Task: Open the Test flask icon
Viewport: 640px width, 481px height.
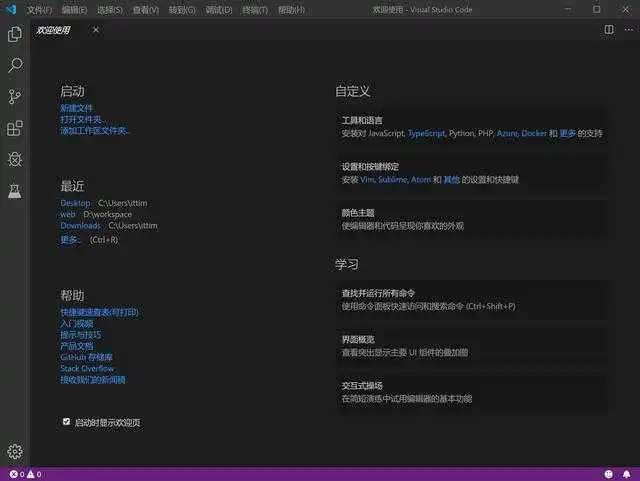Action: [15, 190]
